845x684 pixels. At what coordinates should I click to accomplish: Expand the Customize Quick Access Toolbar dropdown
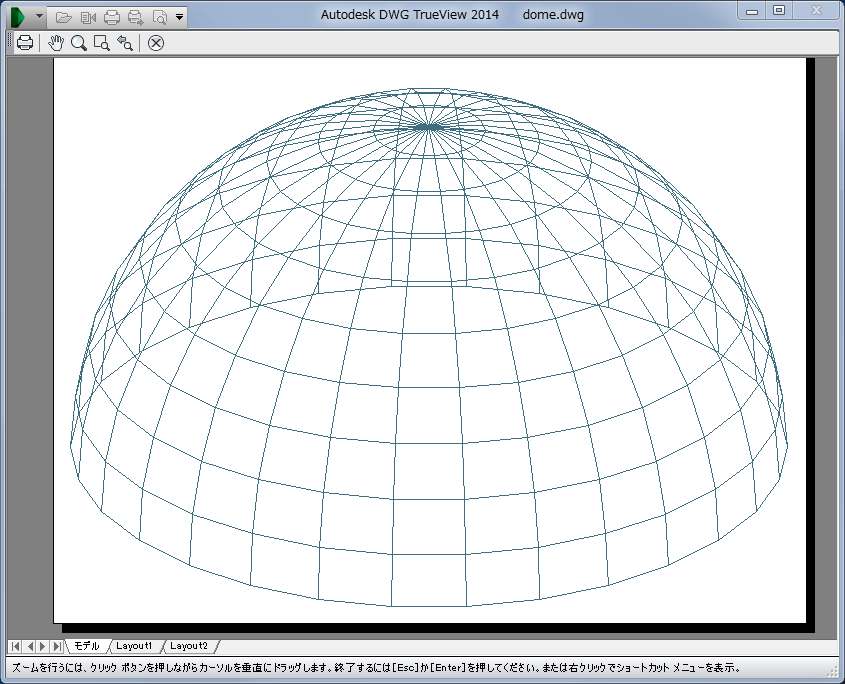point(179,17)
